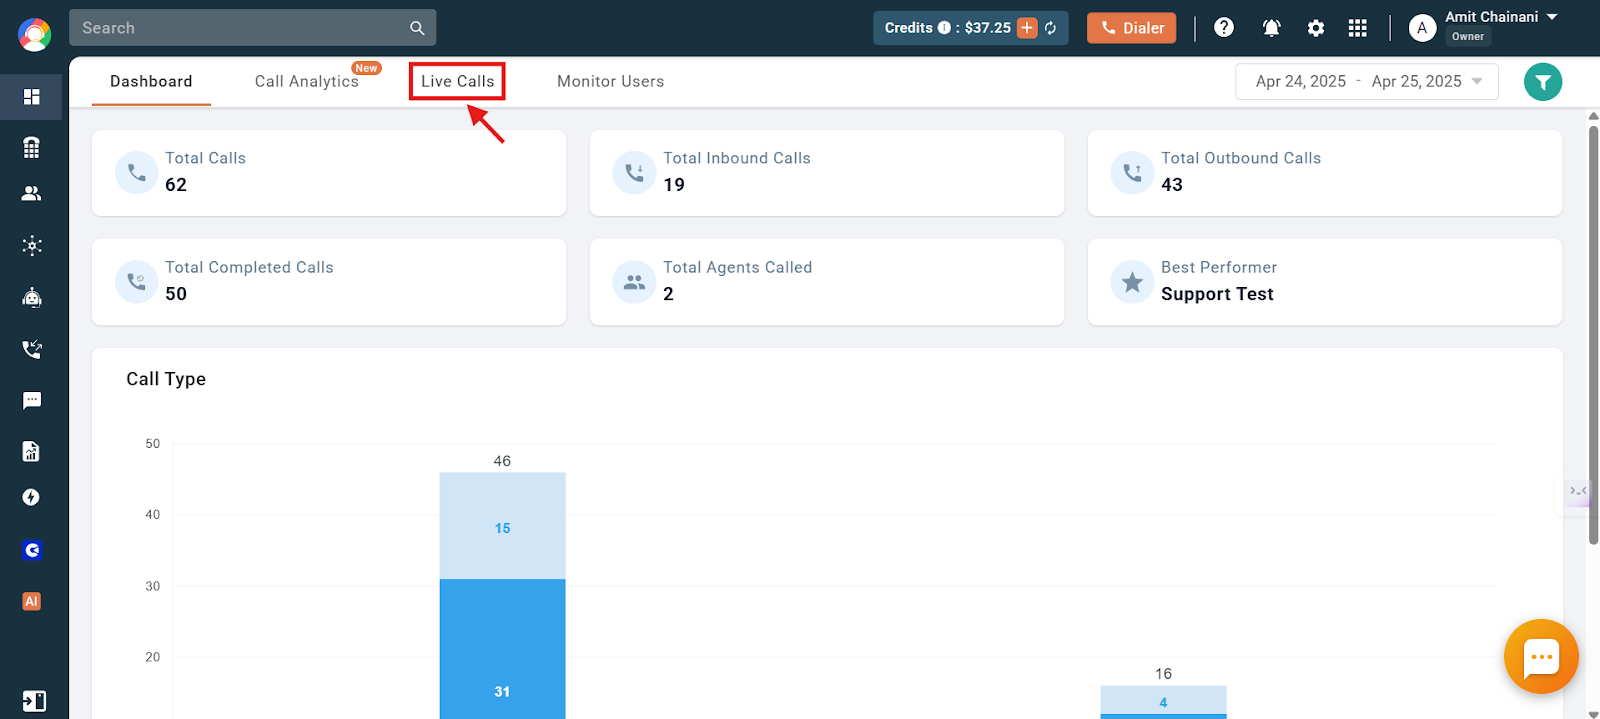Image resolution: width=1600 pixels, height=719 pixels.
Task: Click the Total Completed Calls card
Action: (329, 282)
